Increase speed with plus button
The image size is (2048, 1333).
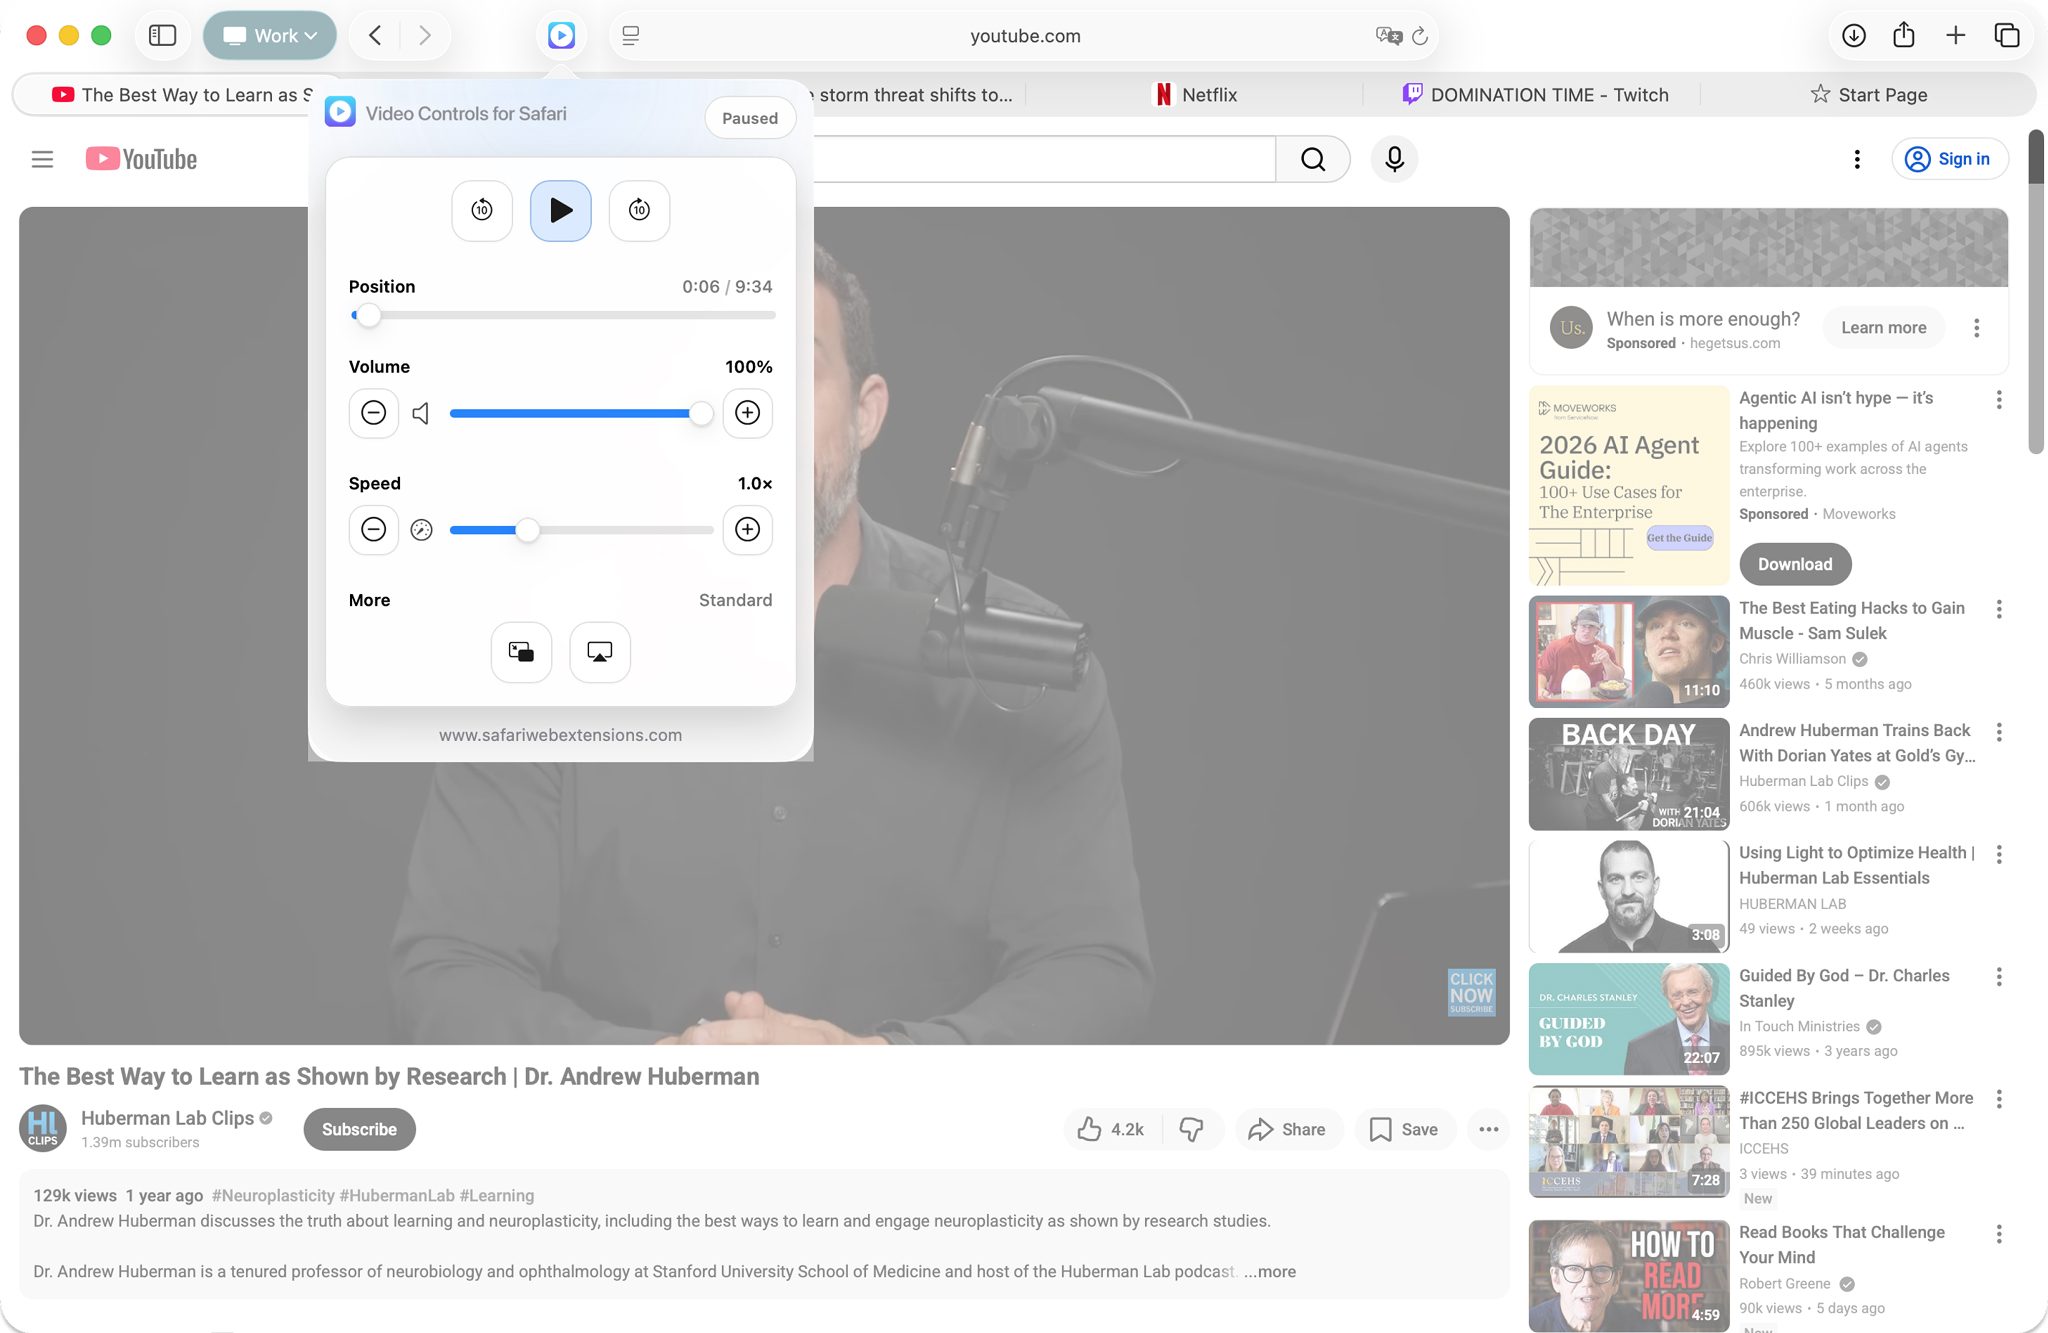pos(747,529)
